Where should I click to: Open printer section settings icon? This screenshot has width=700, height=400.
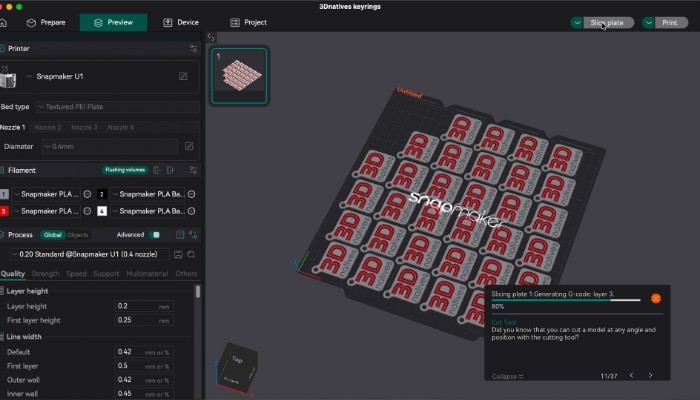click(193, 47)
